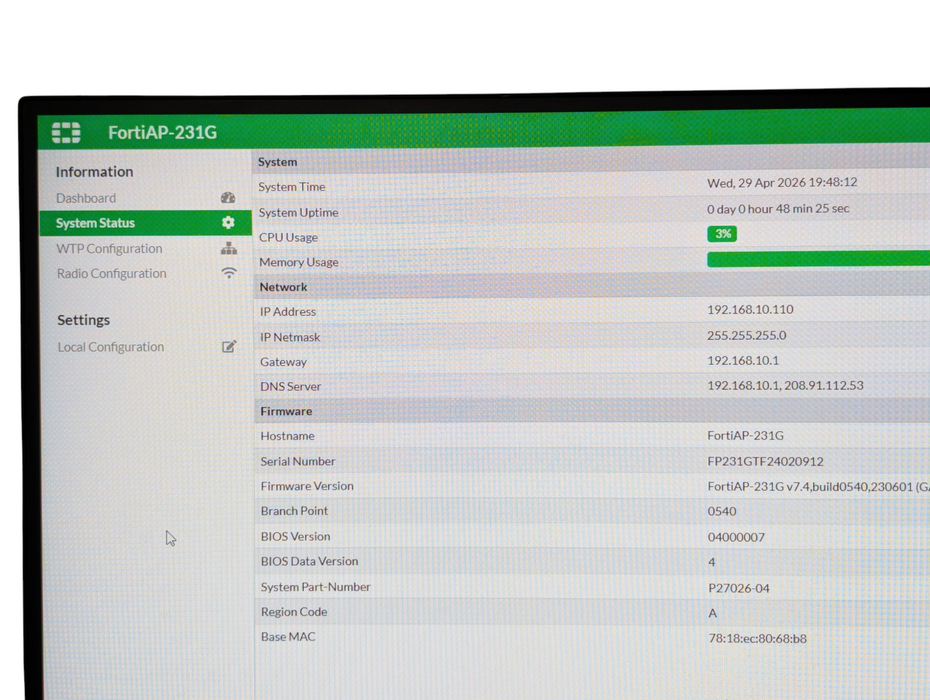Screen dimensions: 930x700
Task: Click the System section header
Action: coord(278,162)
